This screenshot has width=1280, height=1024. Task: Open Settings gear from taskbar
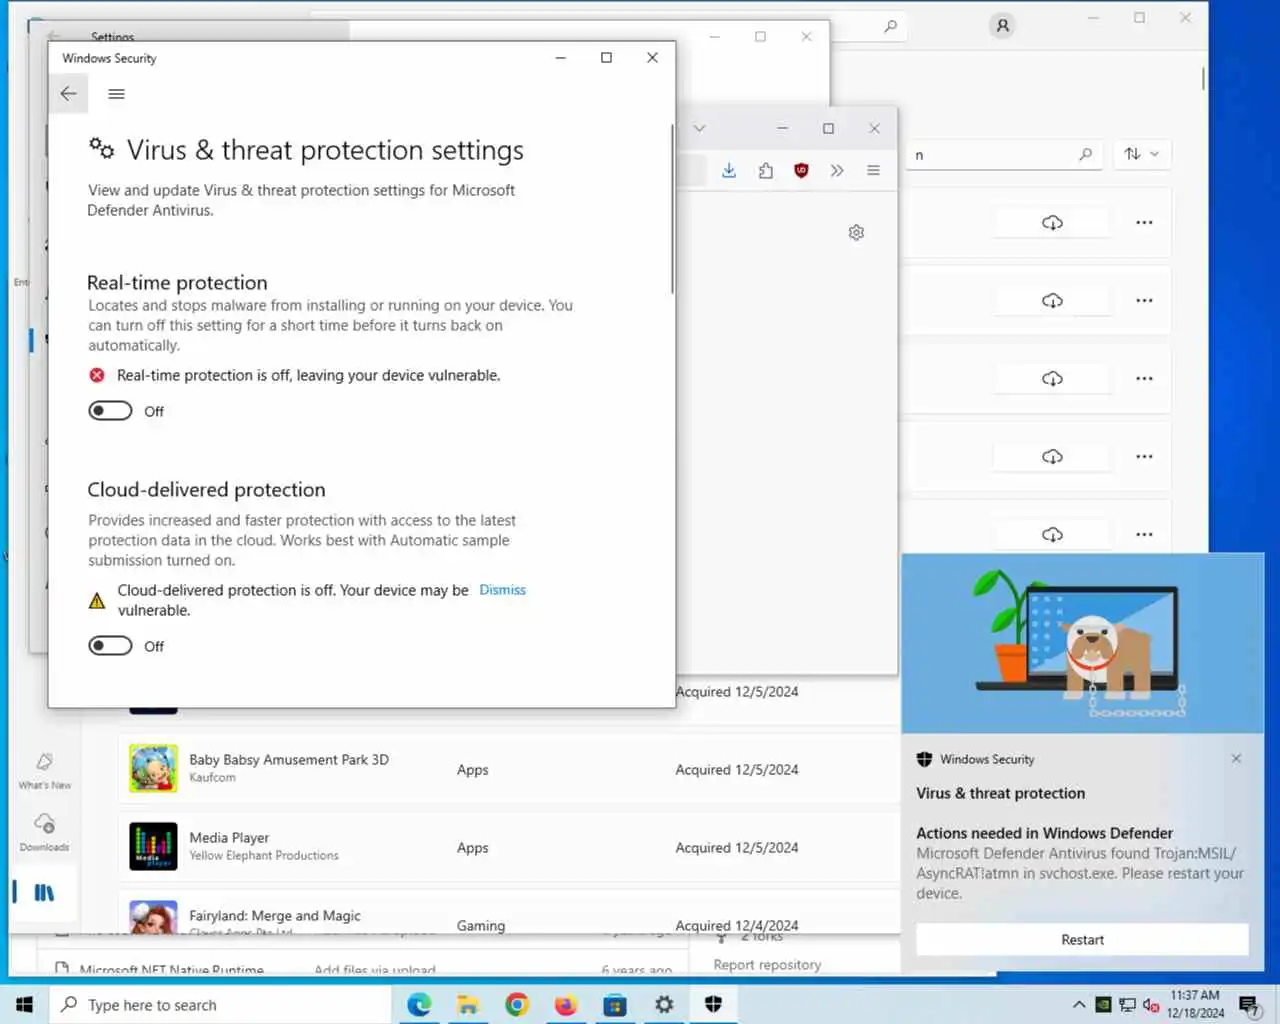pyautogui.click(x=664, y=1004)
